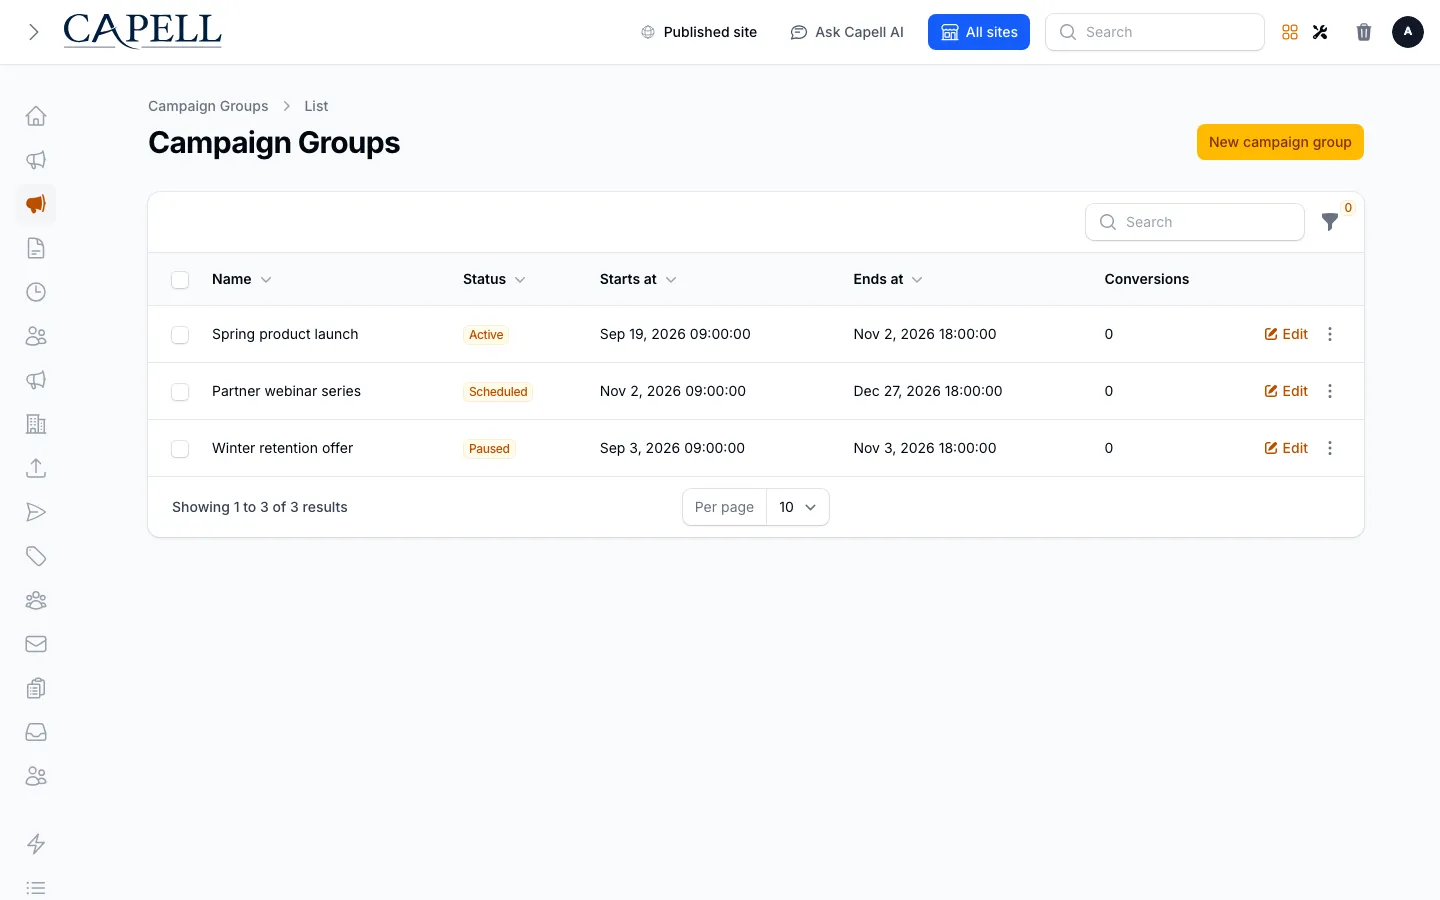1440x900 pixels.
Task: Edit the Spring product launch campaign group
Action: coord(1286,334)
